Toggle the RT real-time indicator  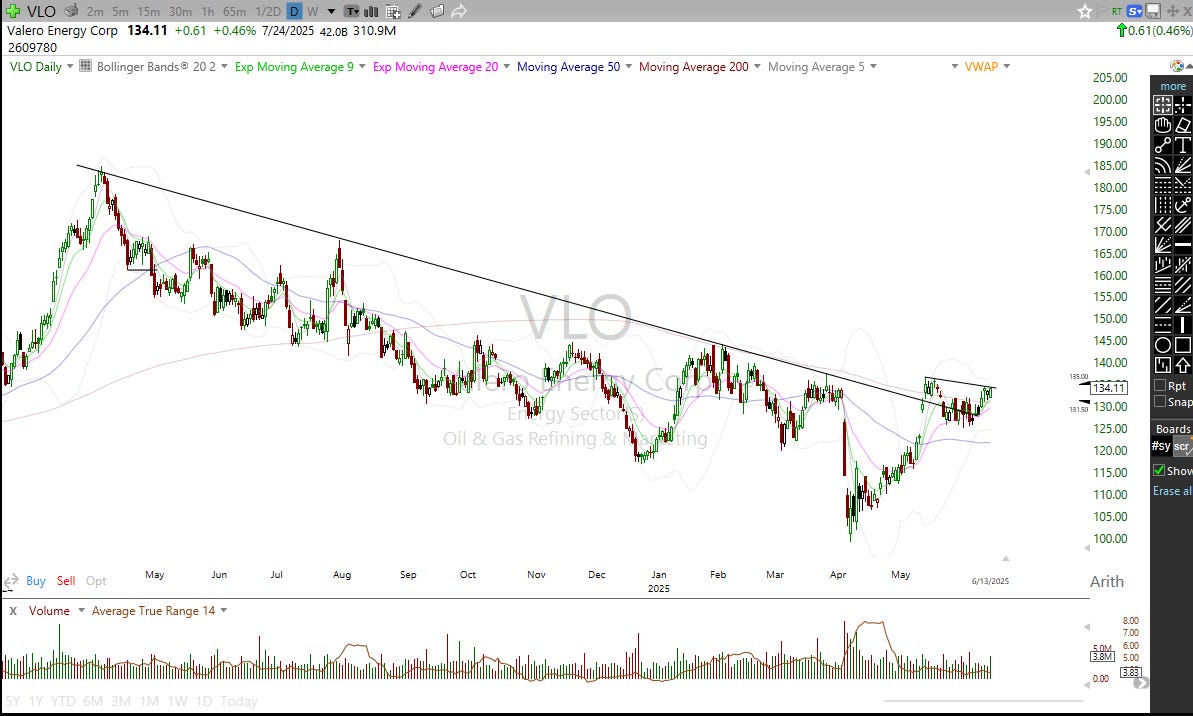[x=1117, y=11]
